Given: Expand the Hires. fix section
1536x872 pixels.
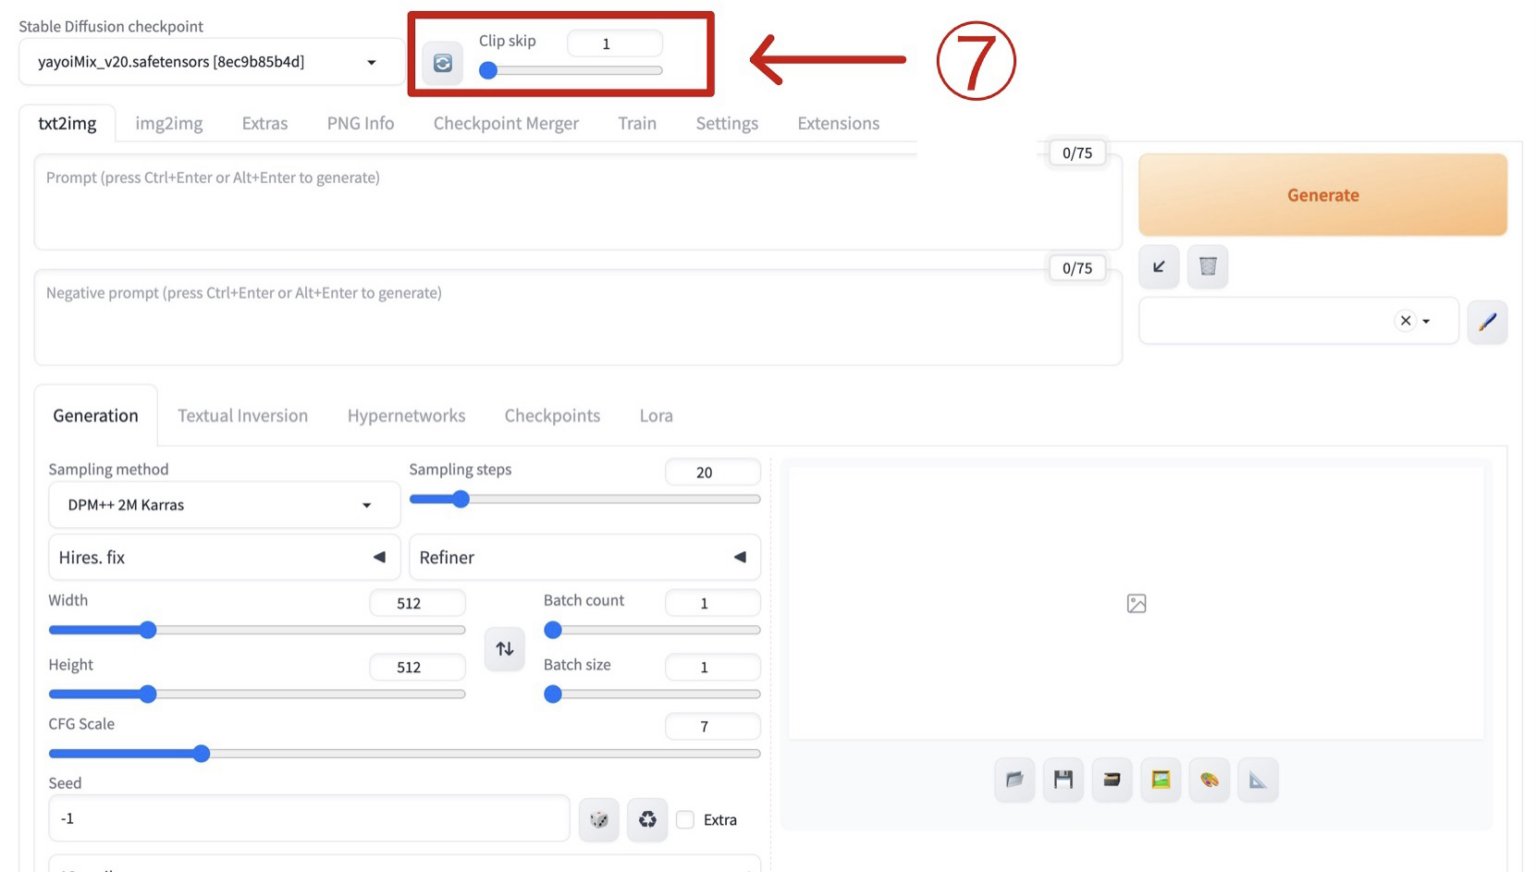Looking at the screenshot, I should tap(222, 558).
